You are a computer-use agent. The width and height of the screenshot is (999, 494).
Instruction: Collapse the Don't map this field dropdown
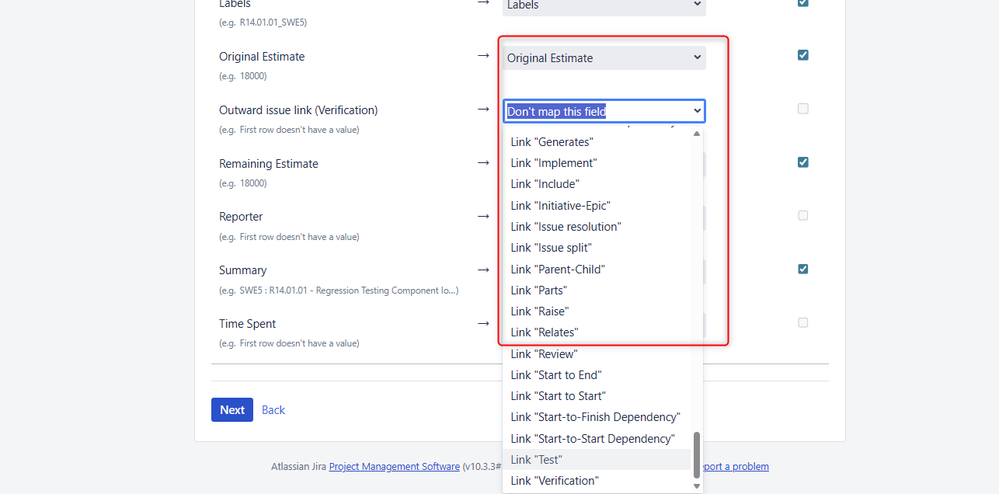(x=604, y=112)
